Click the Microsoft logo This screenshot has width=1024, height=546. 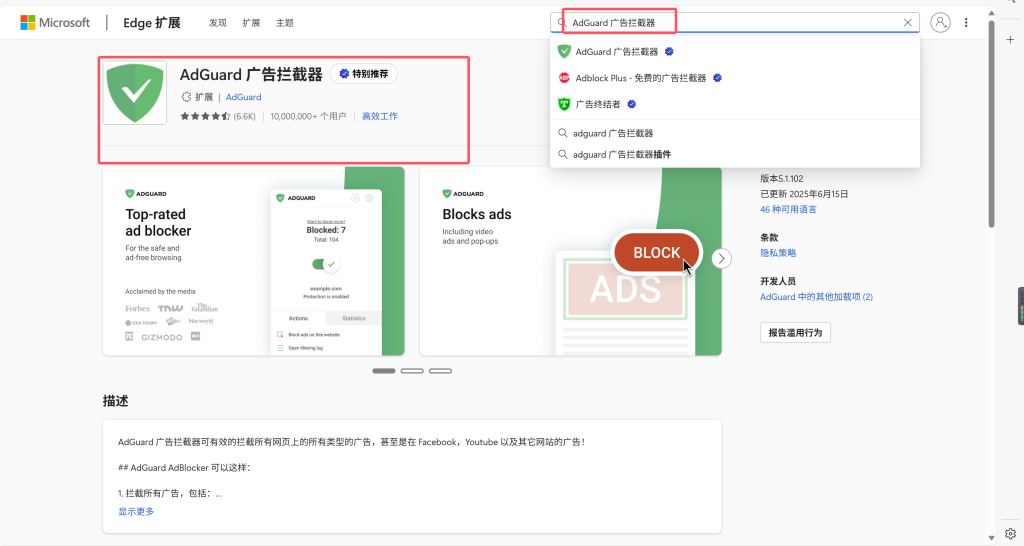click(55, 23)
